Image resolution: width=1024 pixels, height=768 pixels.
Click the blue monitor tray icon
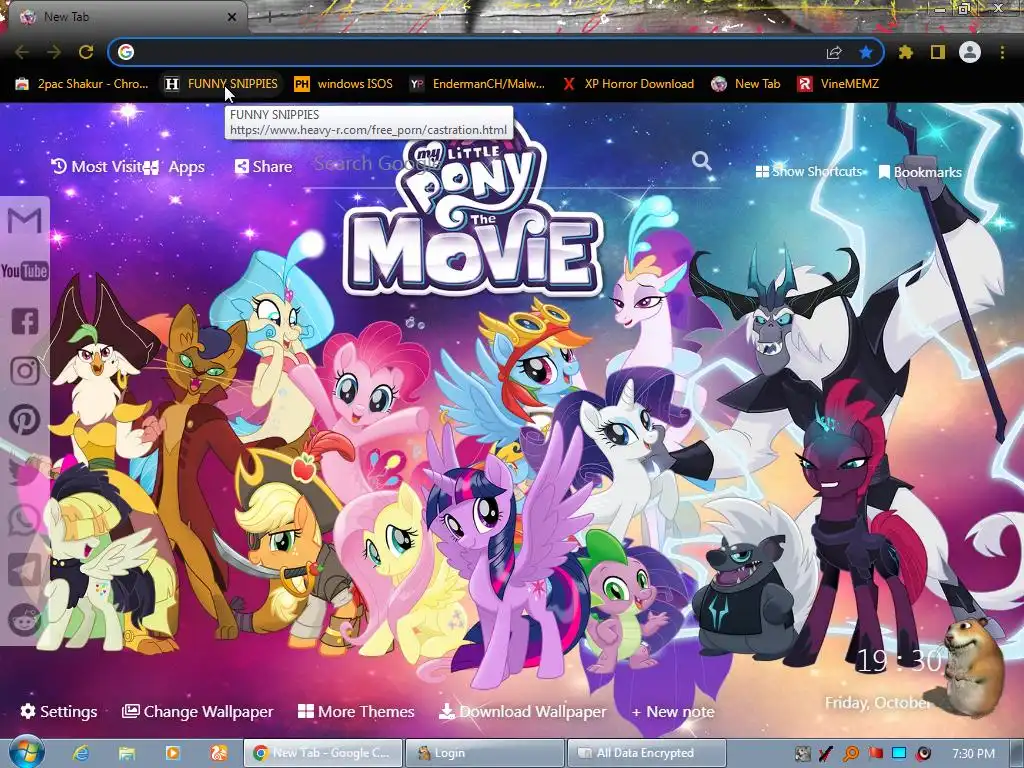click(x=899, y=754)
